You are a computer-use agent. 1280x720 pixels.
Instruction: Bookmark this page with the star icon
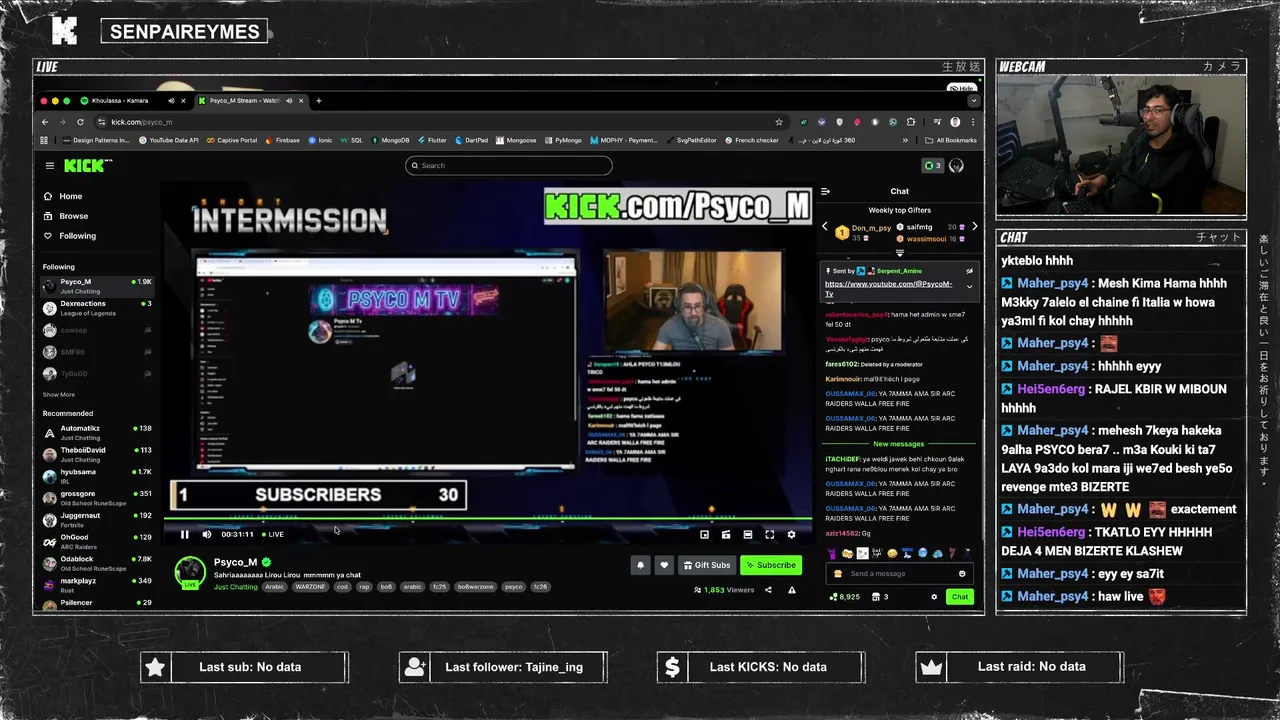click(778, 122)
